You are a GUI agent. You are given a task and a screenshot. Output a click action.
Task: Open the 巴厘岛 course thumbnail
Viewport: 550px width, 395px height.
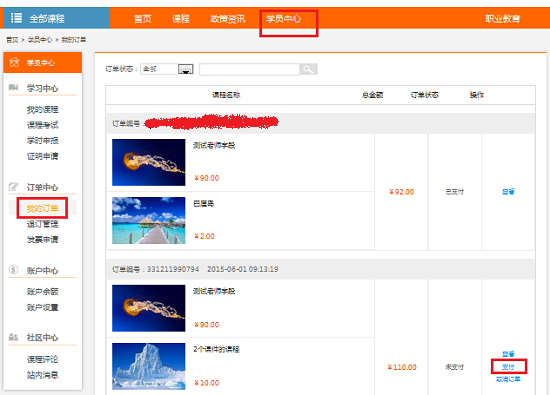pos(149,220)
